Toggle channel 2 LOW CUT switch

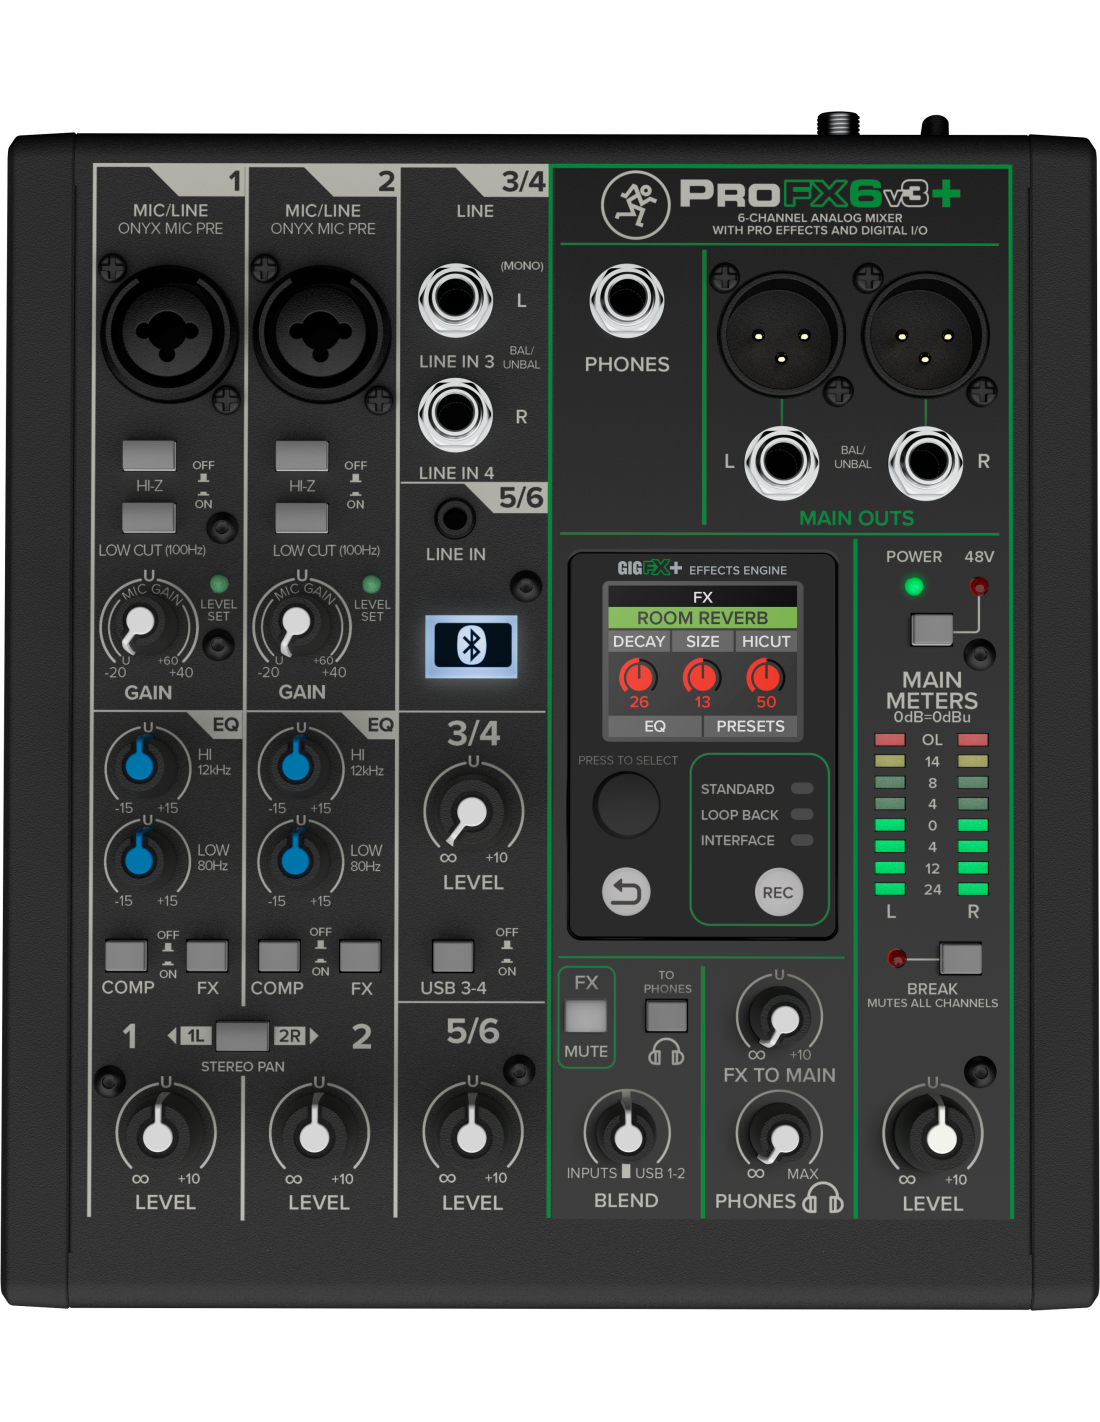point(301,517)
